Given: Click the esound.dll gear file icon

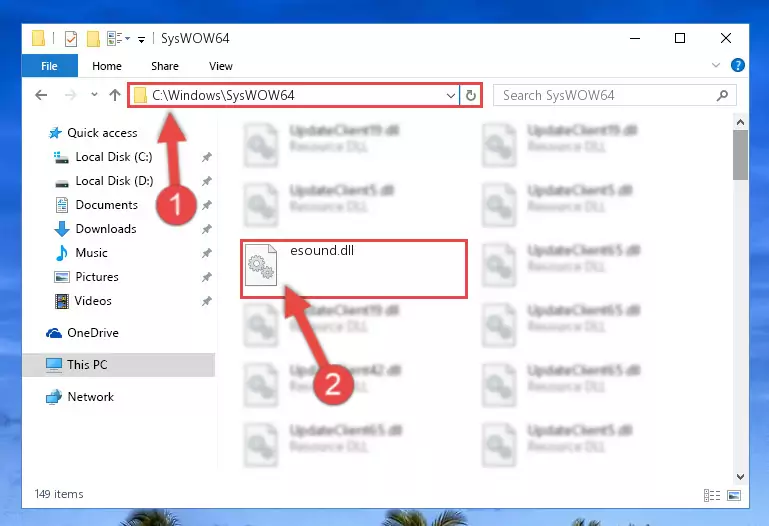Looking at the screenshot, I should [x=261, y=265].
